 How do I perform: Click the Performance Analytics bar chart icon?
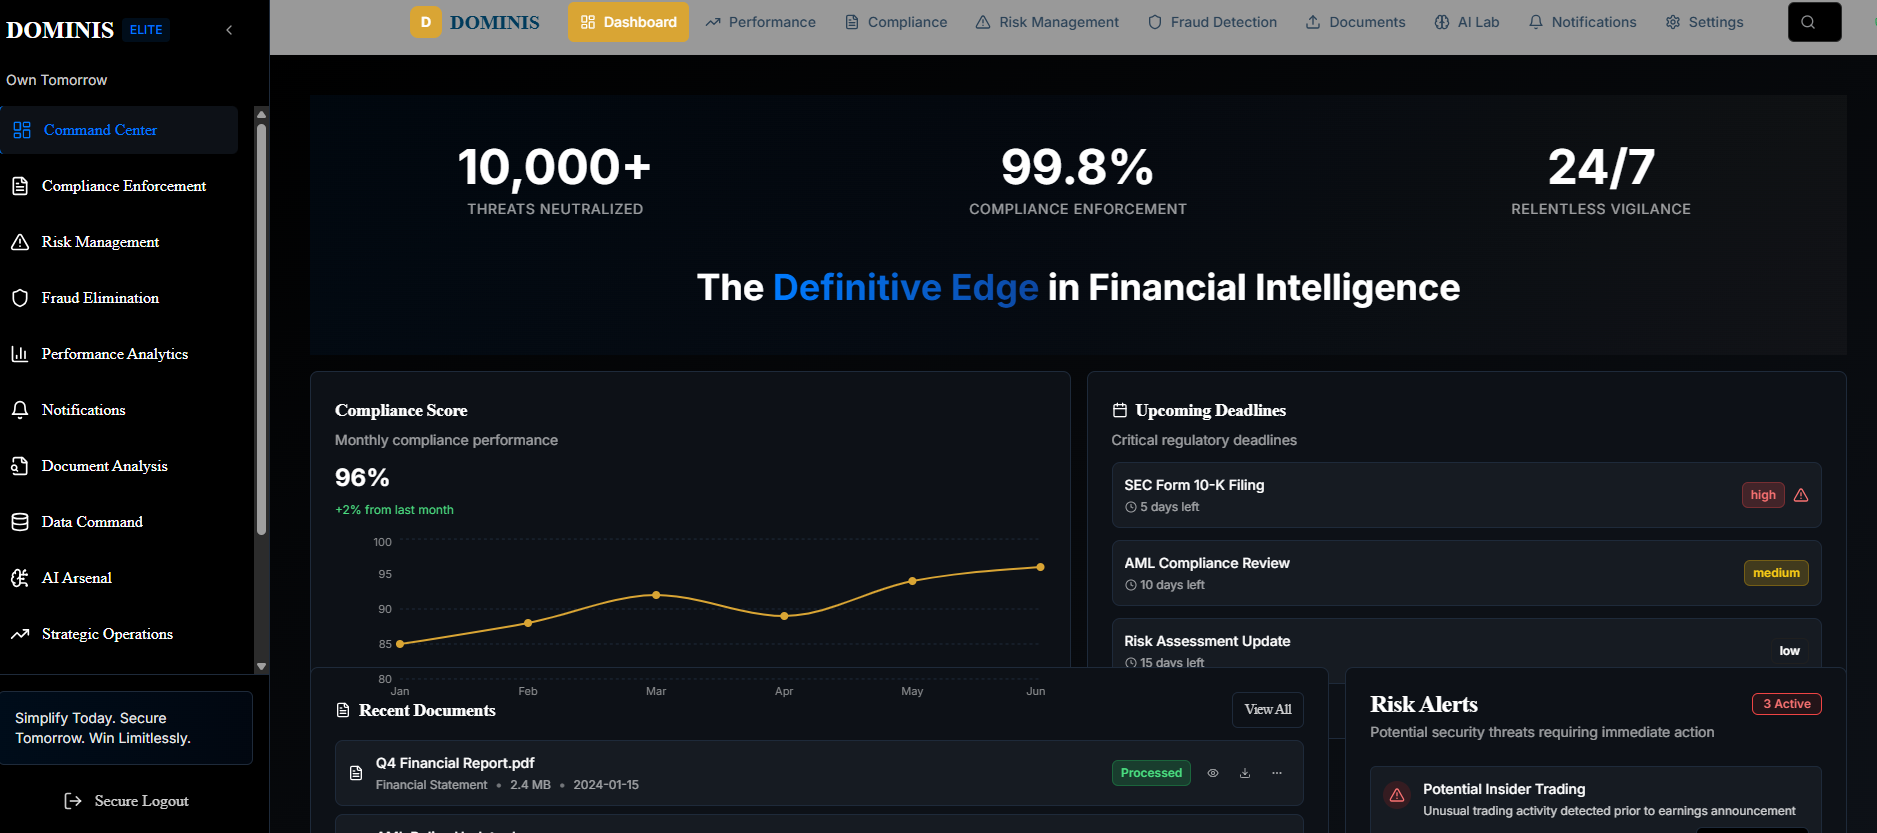(20, 354)
